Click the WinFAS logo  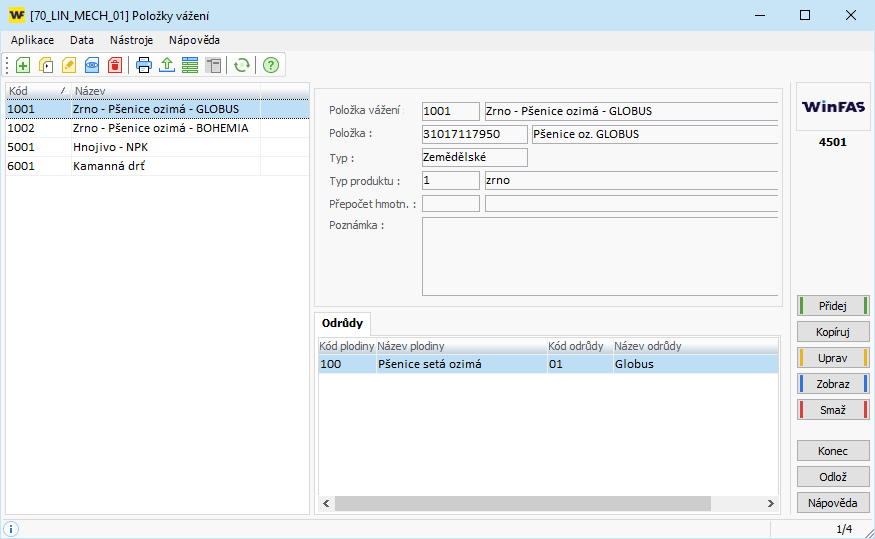click(833, 107)
